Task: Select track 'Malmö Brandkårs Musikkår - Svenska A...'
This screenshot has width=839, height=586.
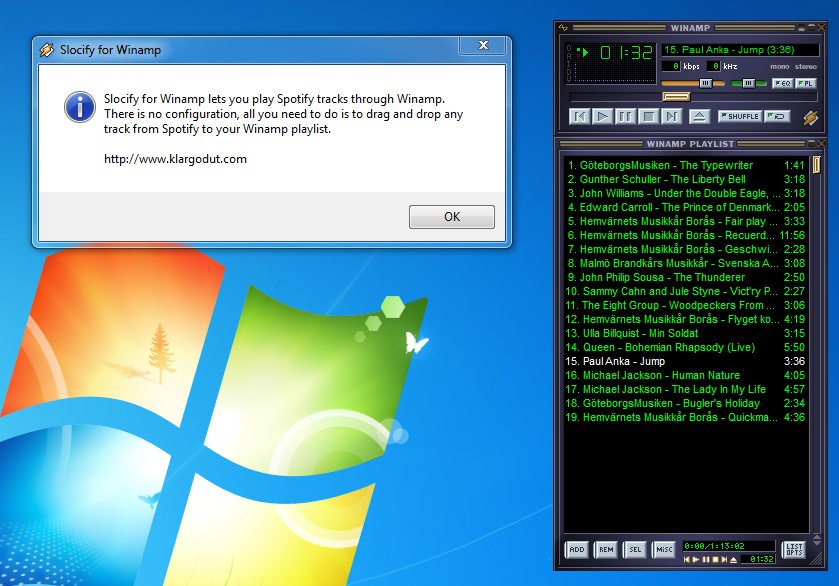Action: click(685, 263)
